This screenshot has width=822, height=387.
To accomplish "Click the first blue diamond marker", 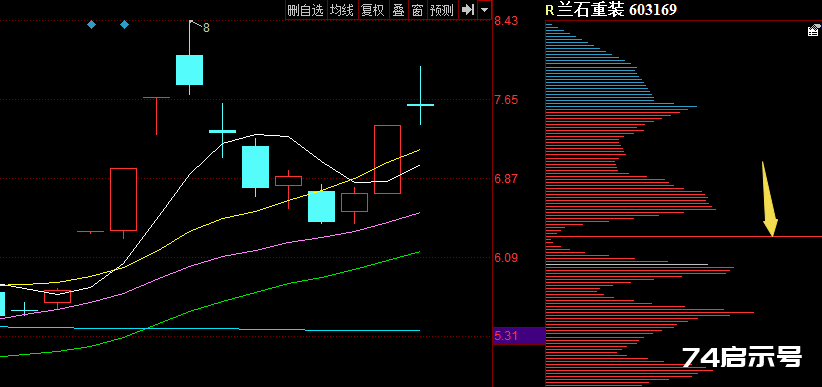I will tap(91, 24).
